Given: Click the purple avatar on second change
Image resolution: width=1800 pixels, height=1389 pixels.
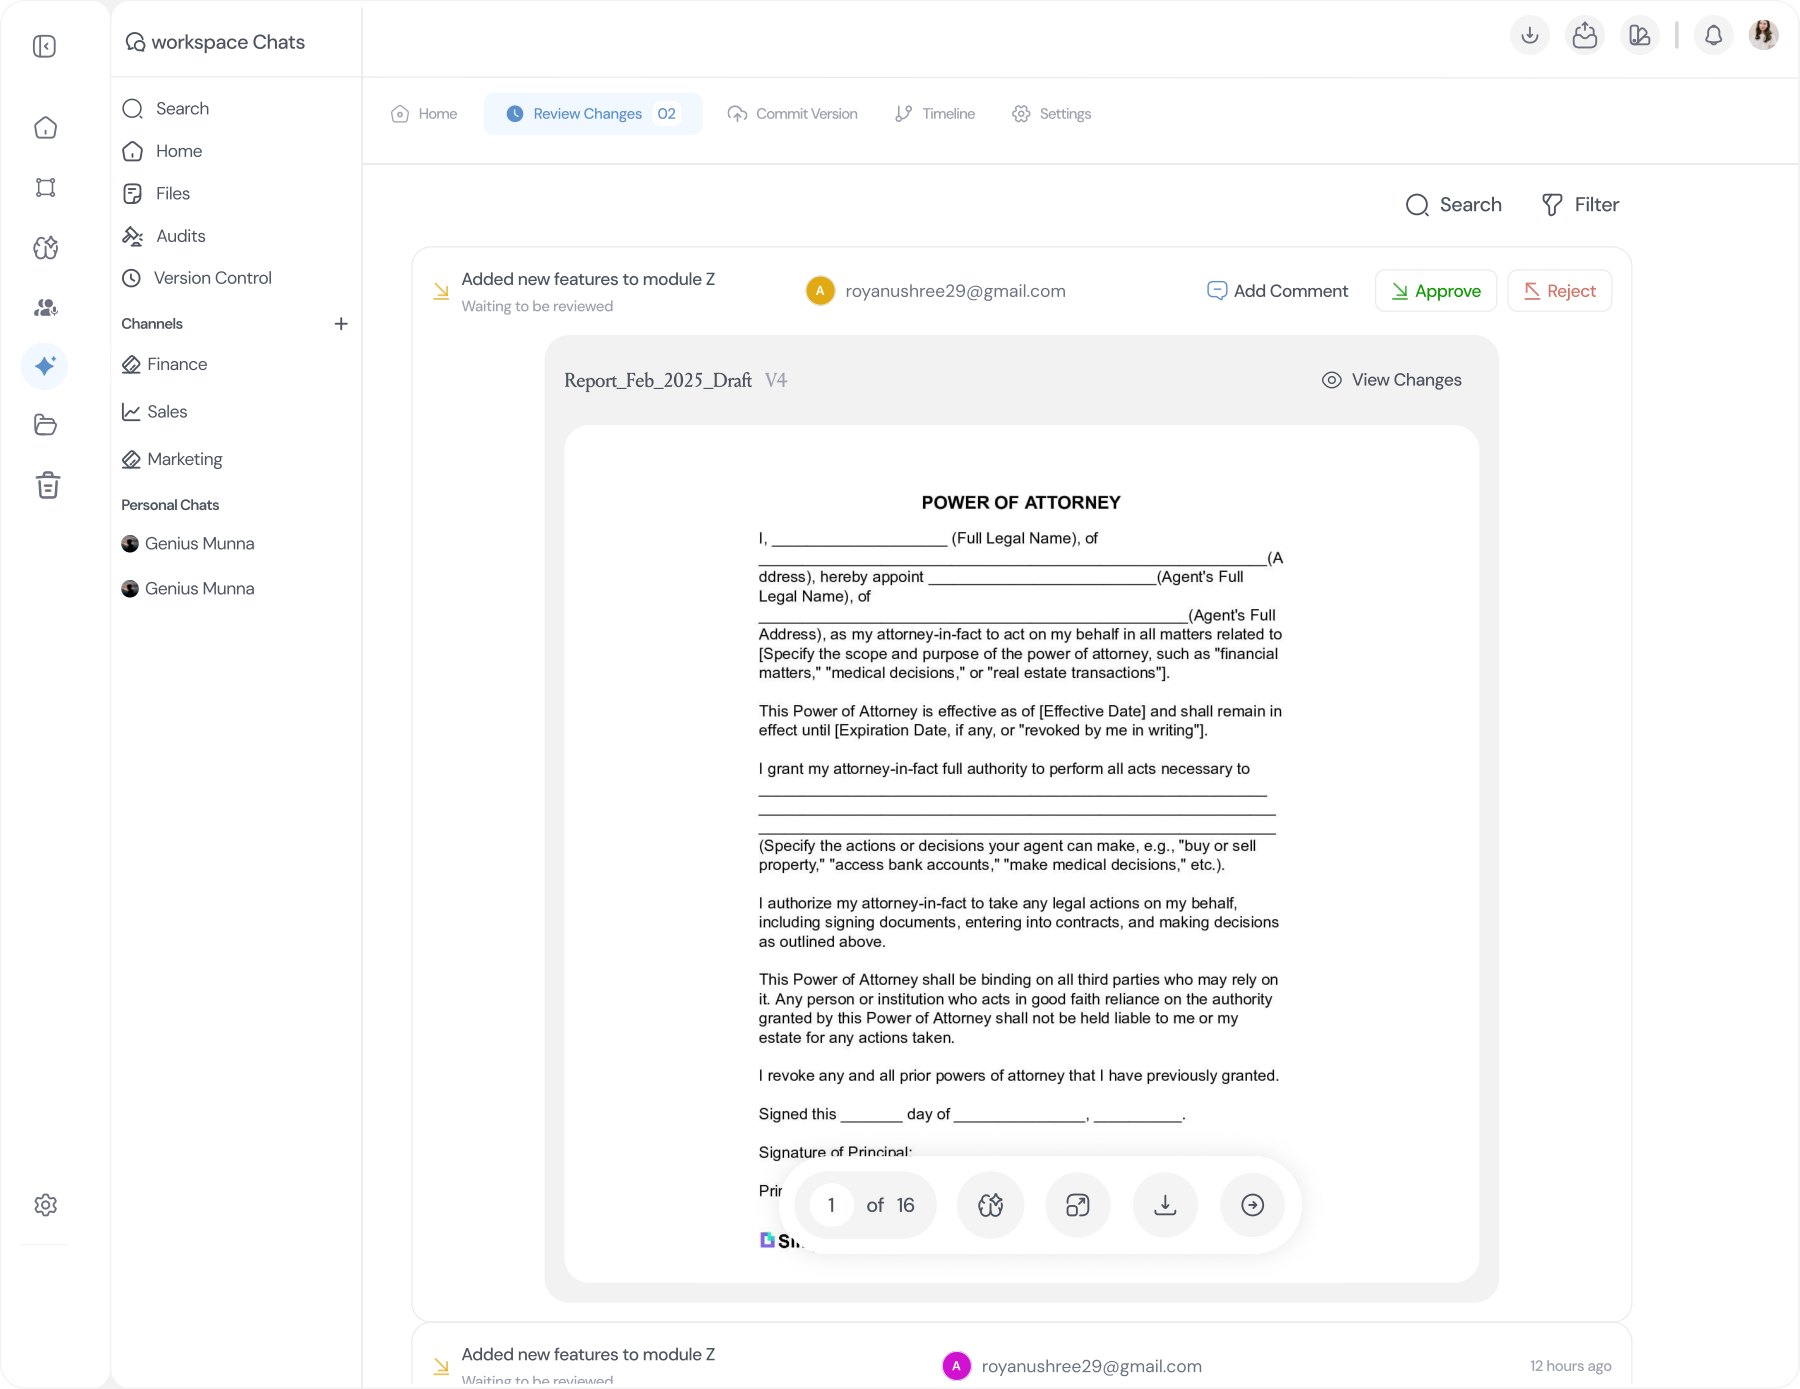Looking at the screenshot, I should pos(956,1366).
